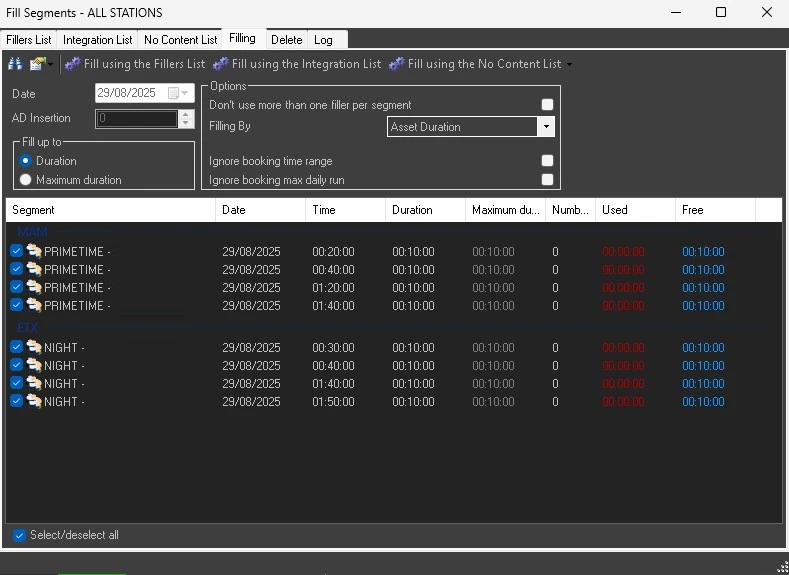Click the Segment column header

coord(34,210)
